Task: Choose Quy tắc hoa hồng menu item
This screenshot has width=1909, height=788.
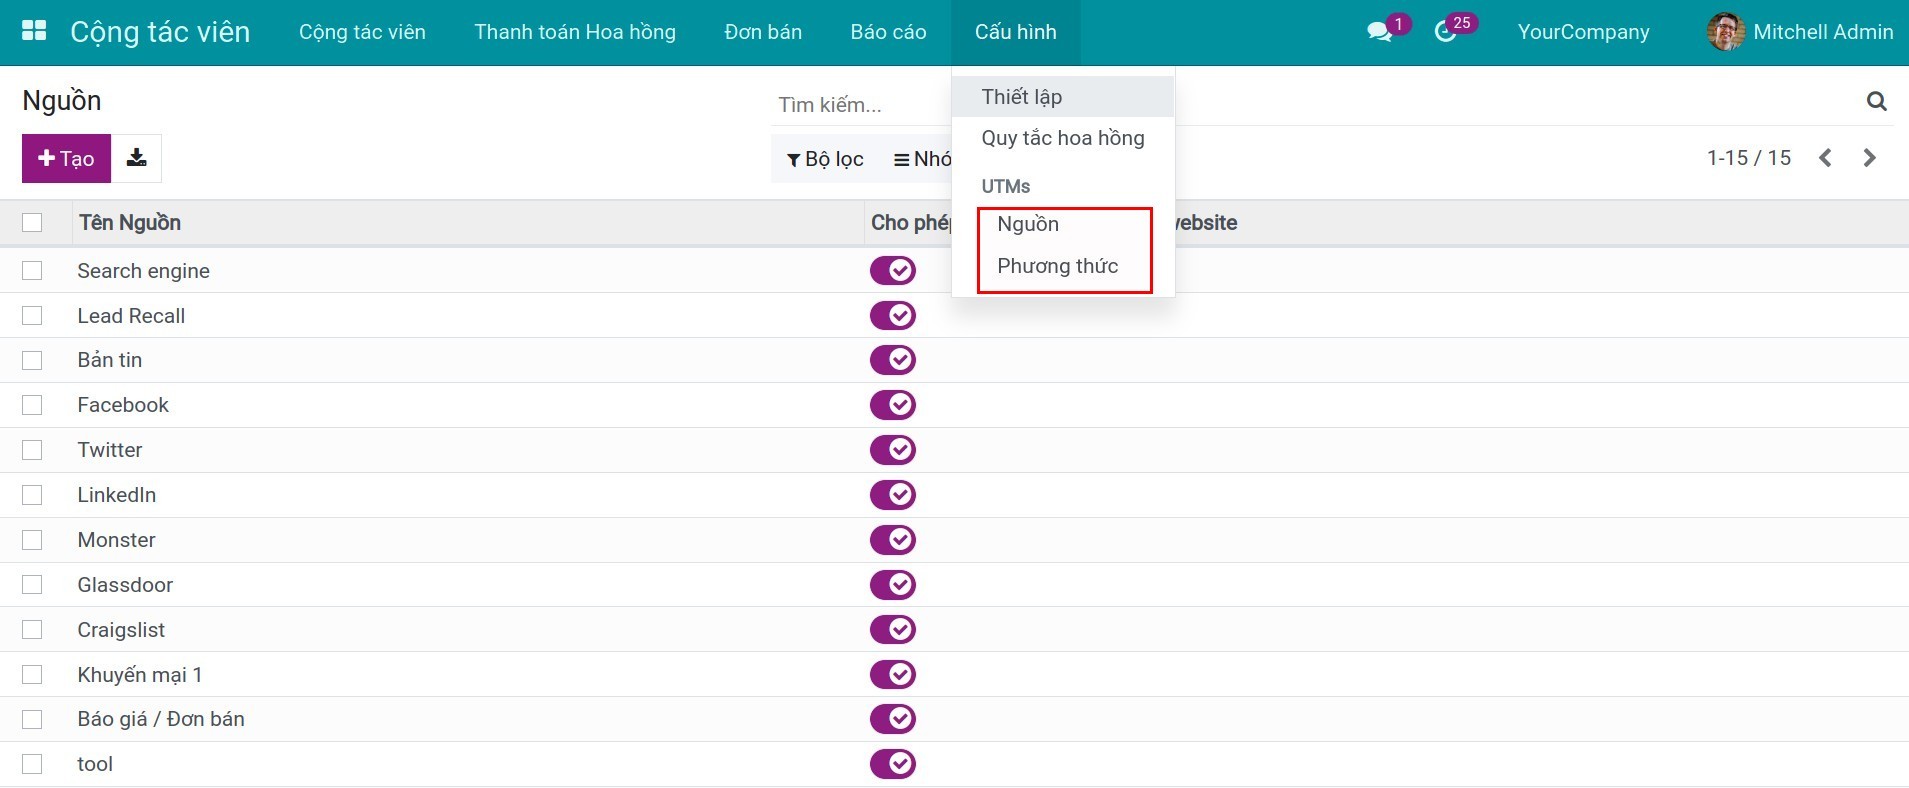Action: pos(1062,138)
